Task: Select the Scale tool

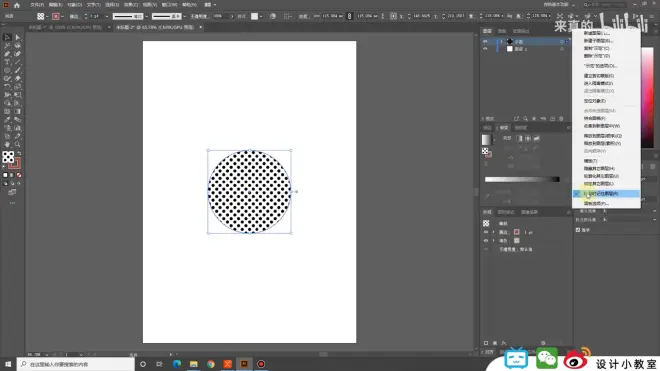Action: click(x=17, y=87)
